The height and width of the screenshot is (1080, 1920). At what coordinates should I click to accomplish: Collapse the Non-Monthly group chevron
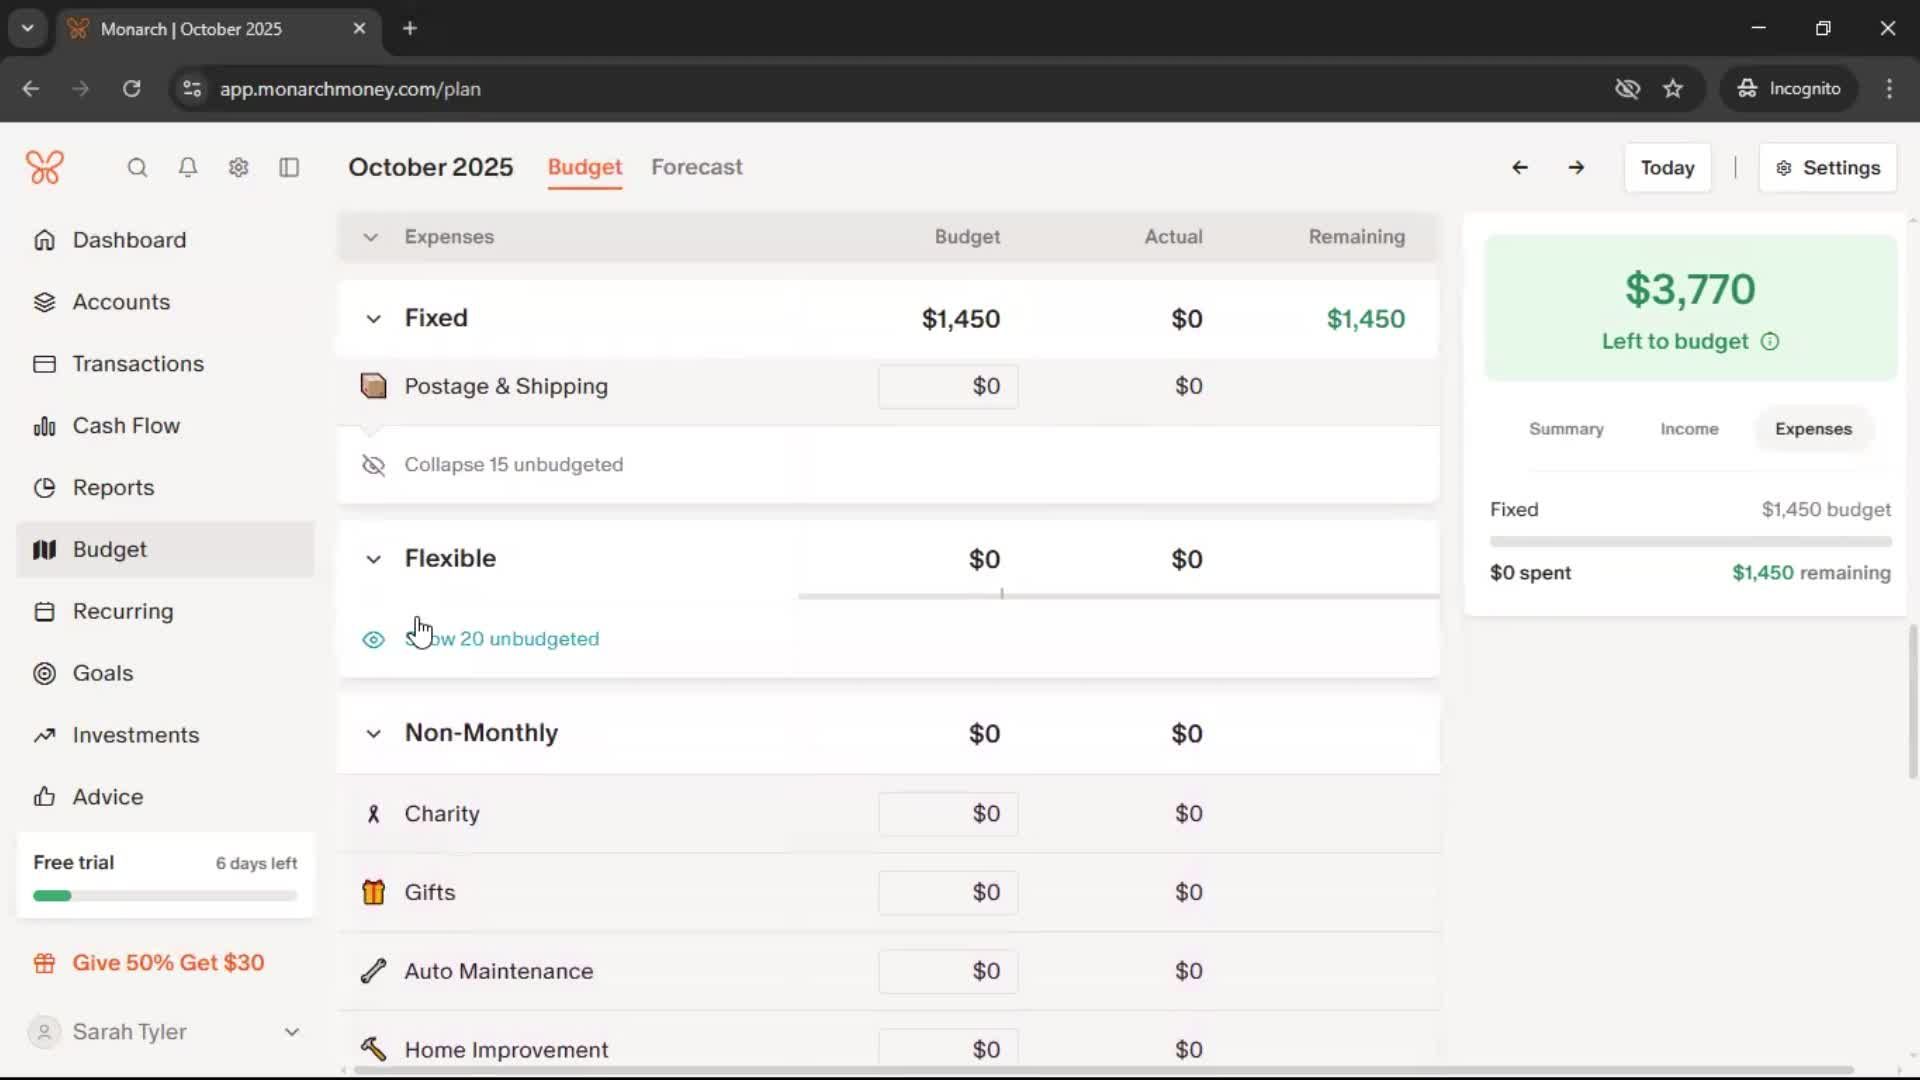click(x=373, y=734)
